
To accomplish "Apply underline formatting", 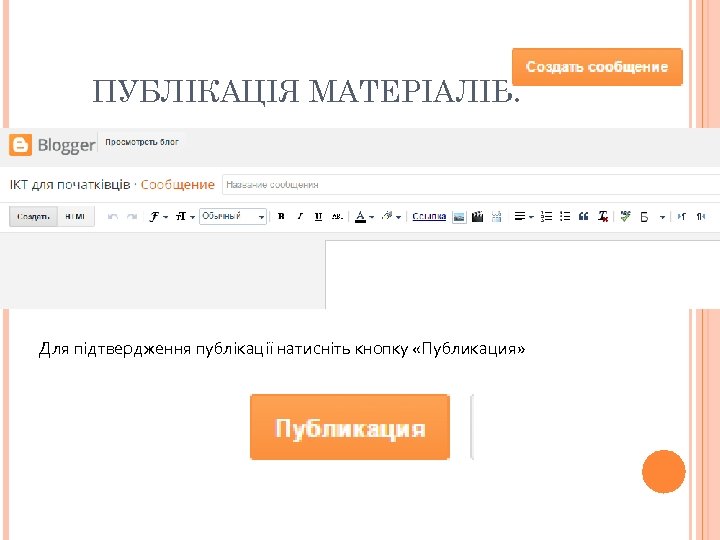I will point(318,217).
